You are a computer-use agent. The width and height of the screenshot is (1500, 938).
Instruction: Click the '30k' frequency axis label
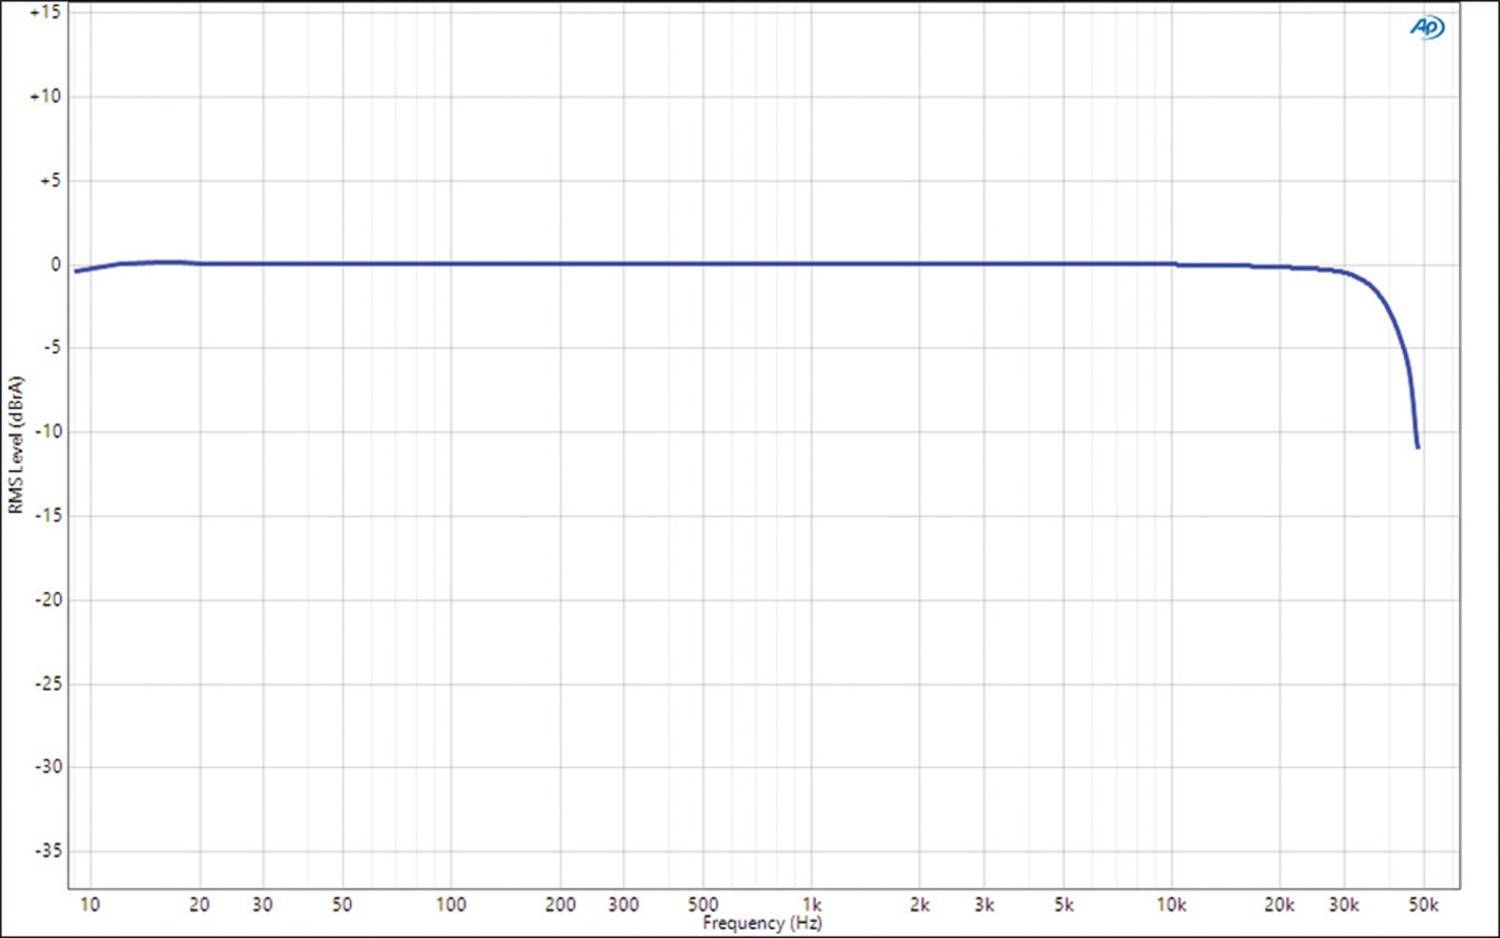[x=1344, y=905]
